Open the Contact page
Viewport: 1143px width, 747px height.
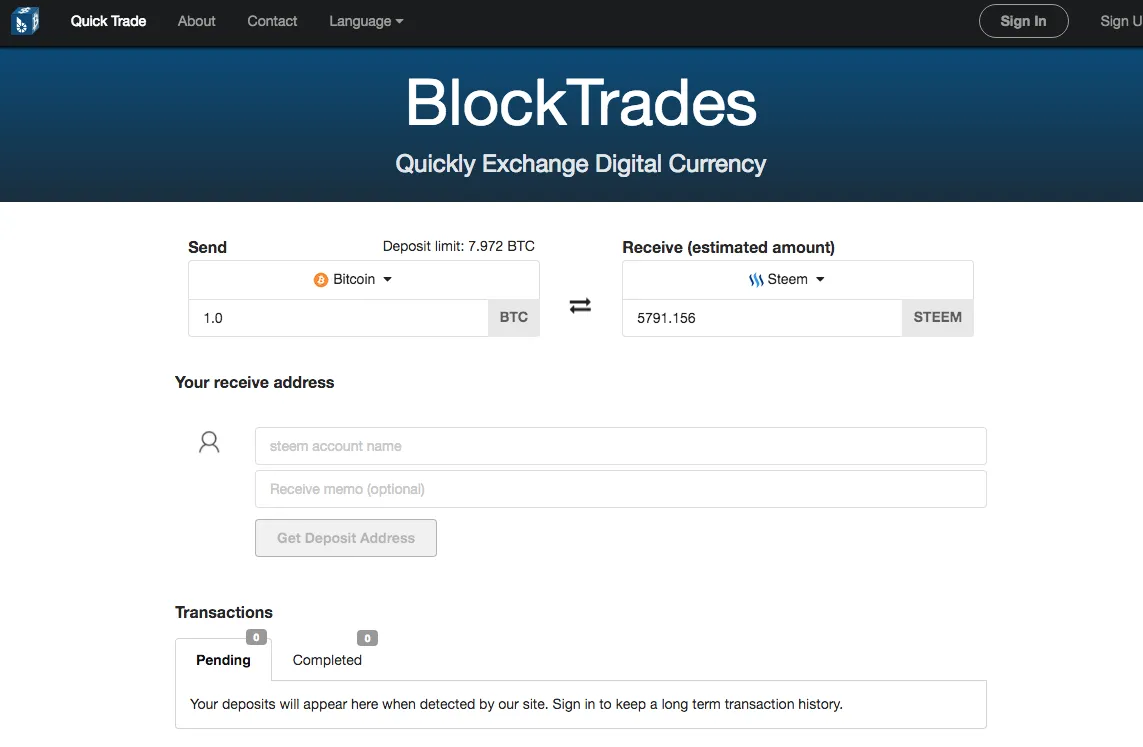click(272, 21)
